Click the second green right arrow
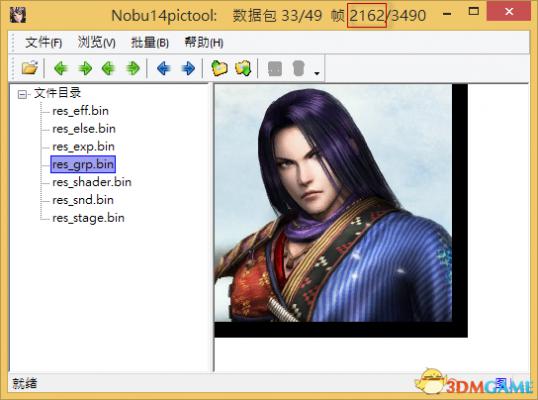Image resolution: width=538 pixels, height=400 pixels. [133, 68]
